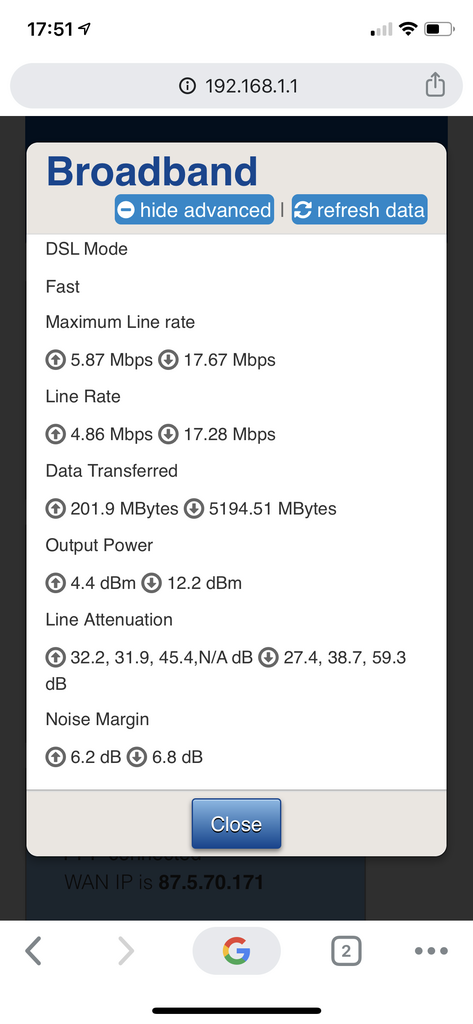Click download icon next to 6.8 dB
Viewport: 473px width, 1024px height.
tap(136, 758)
